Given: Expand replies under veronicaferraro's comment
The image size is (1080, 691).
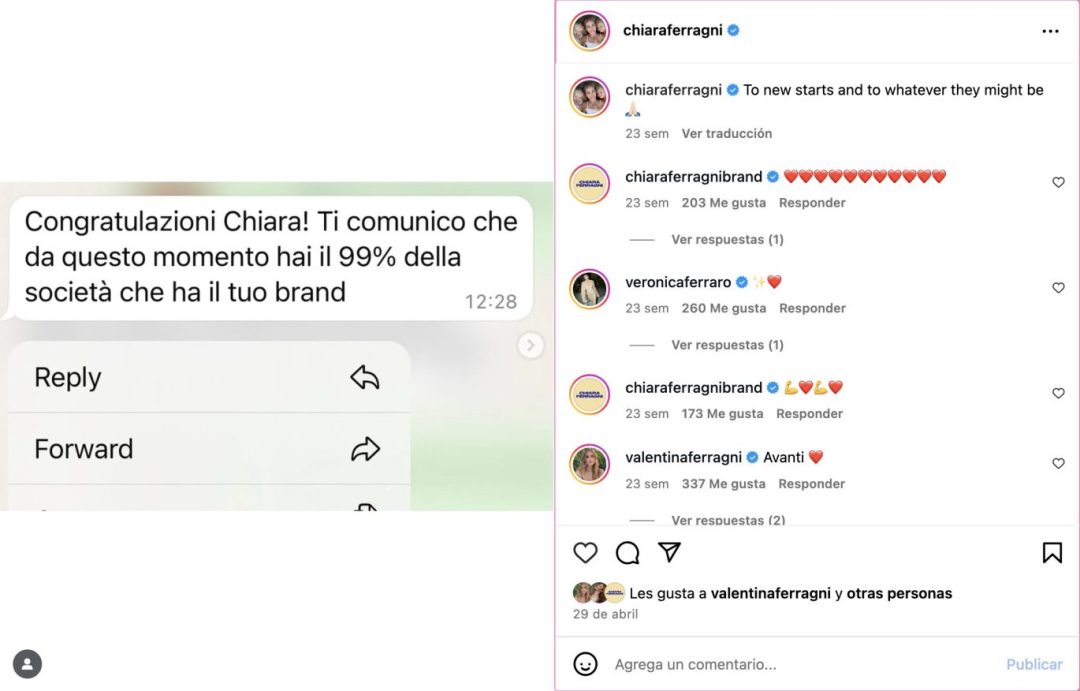Looking at the screenshot, I should tap(727, 344).
